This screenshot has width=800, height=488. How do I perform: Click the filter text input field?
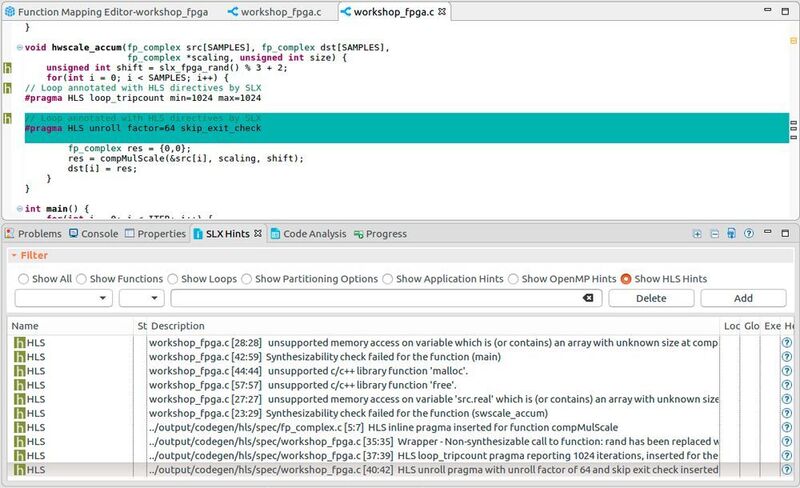pyautogui.click(x=386, y=298)
